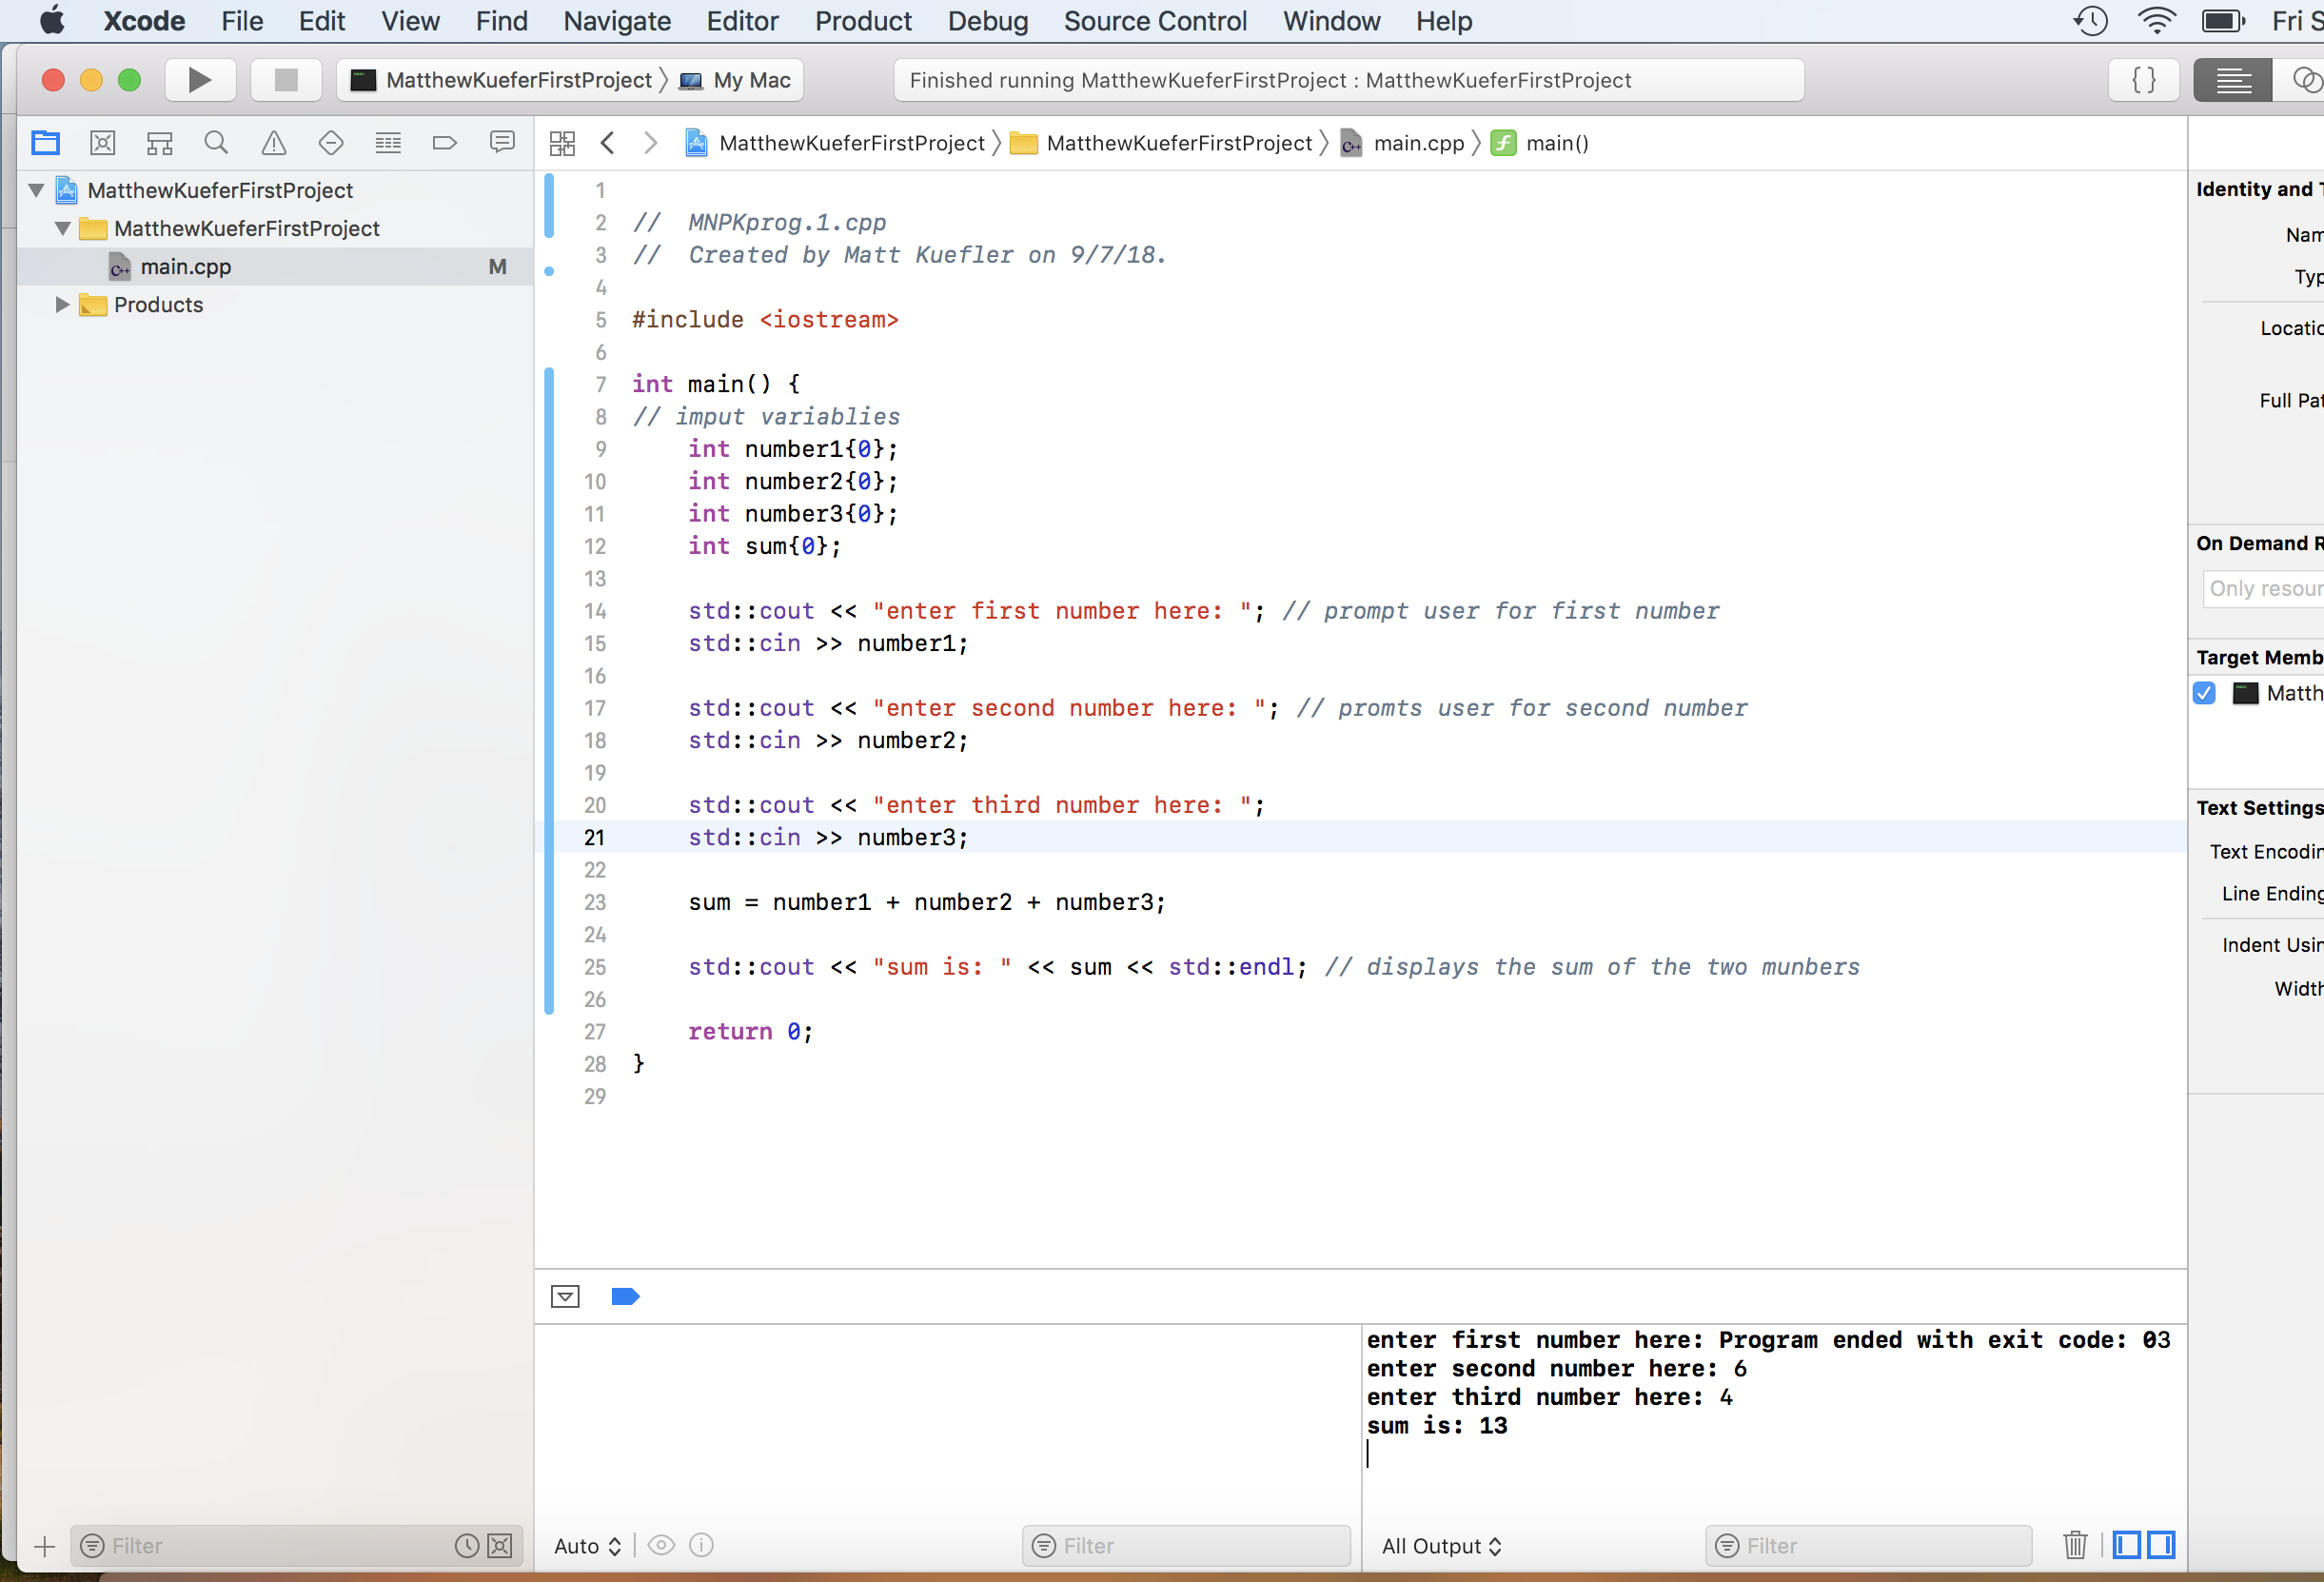Hide the variables view pane toggle
The image size is (2324, 1582).
click(x=2127, y=1545)
